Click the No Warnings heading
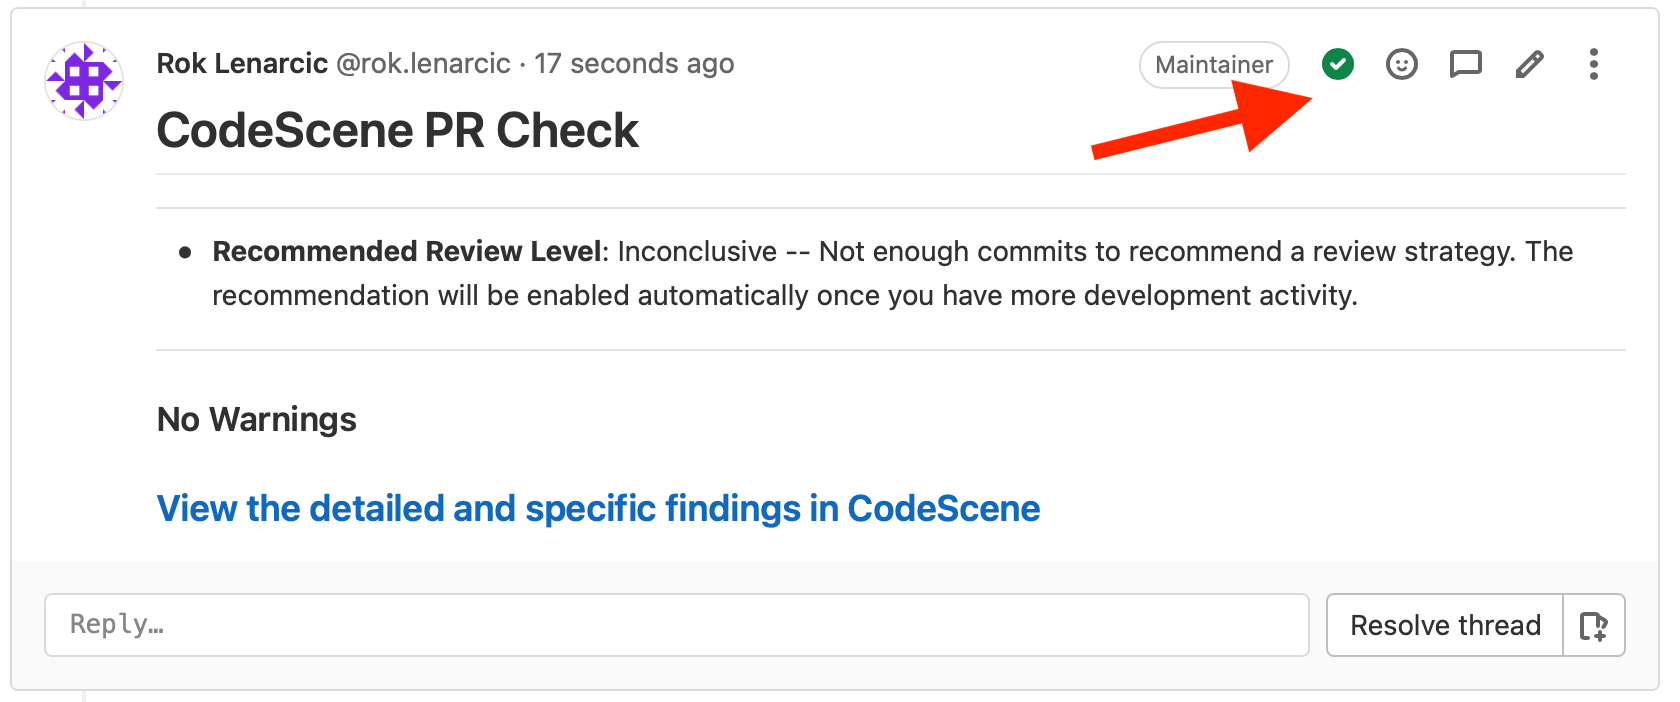This screenshot has height=702, width=1680. pyautogui.click(x=257, y=419)
